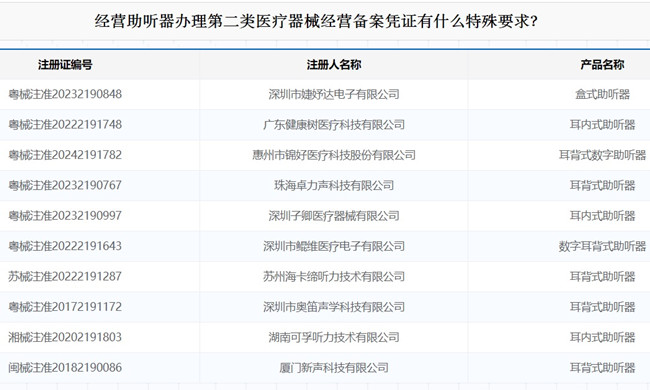This screenshot has width=650, height=390.
Task: Select registration number 粤械注准20222191748
Action: tap(65, 125)
